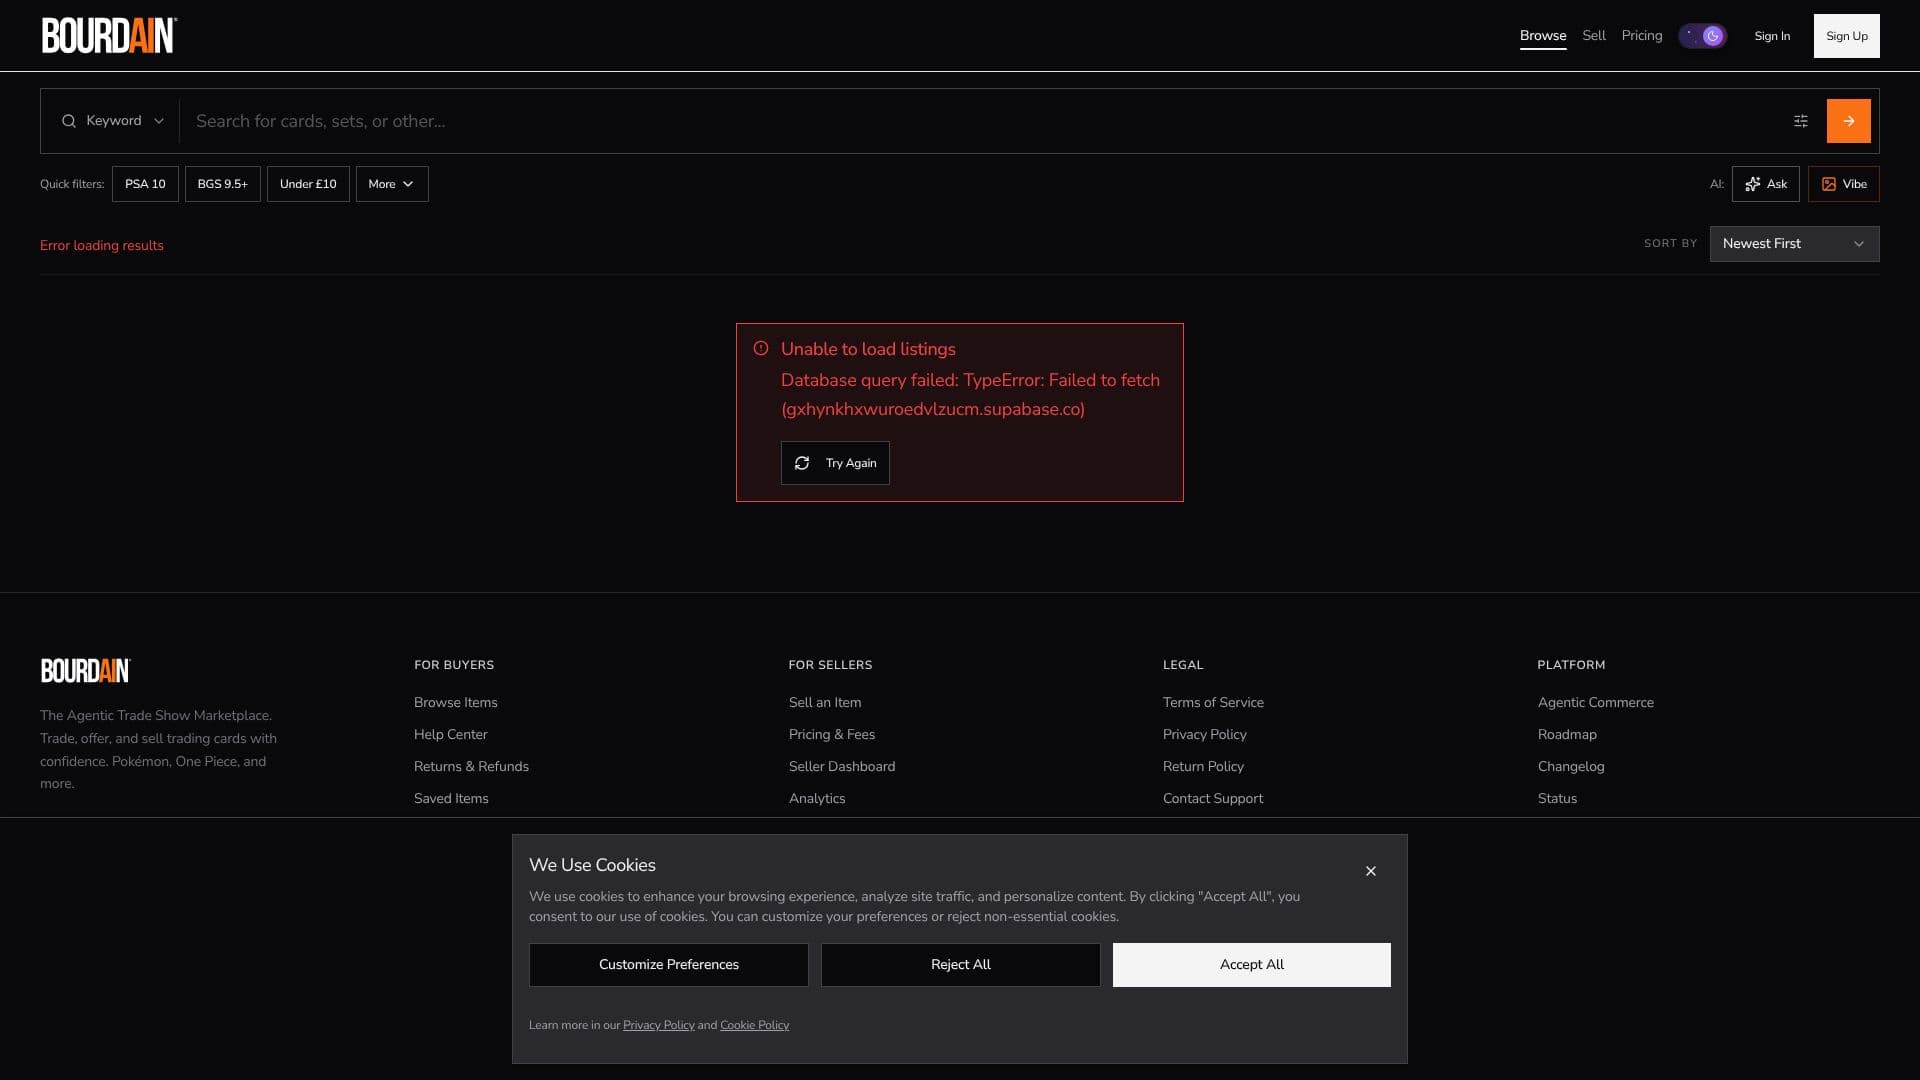Open Sell an Item footer link
This screenshot has height=1080, width=1920.
pyautogui.click(x=825, y=703)
